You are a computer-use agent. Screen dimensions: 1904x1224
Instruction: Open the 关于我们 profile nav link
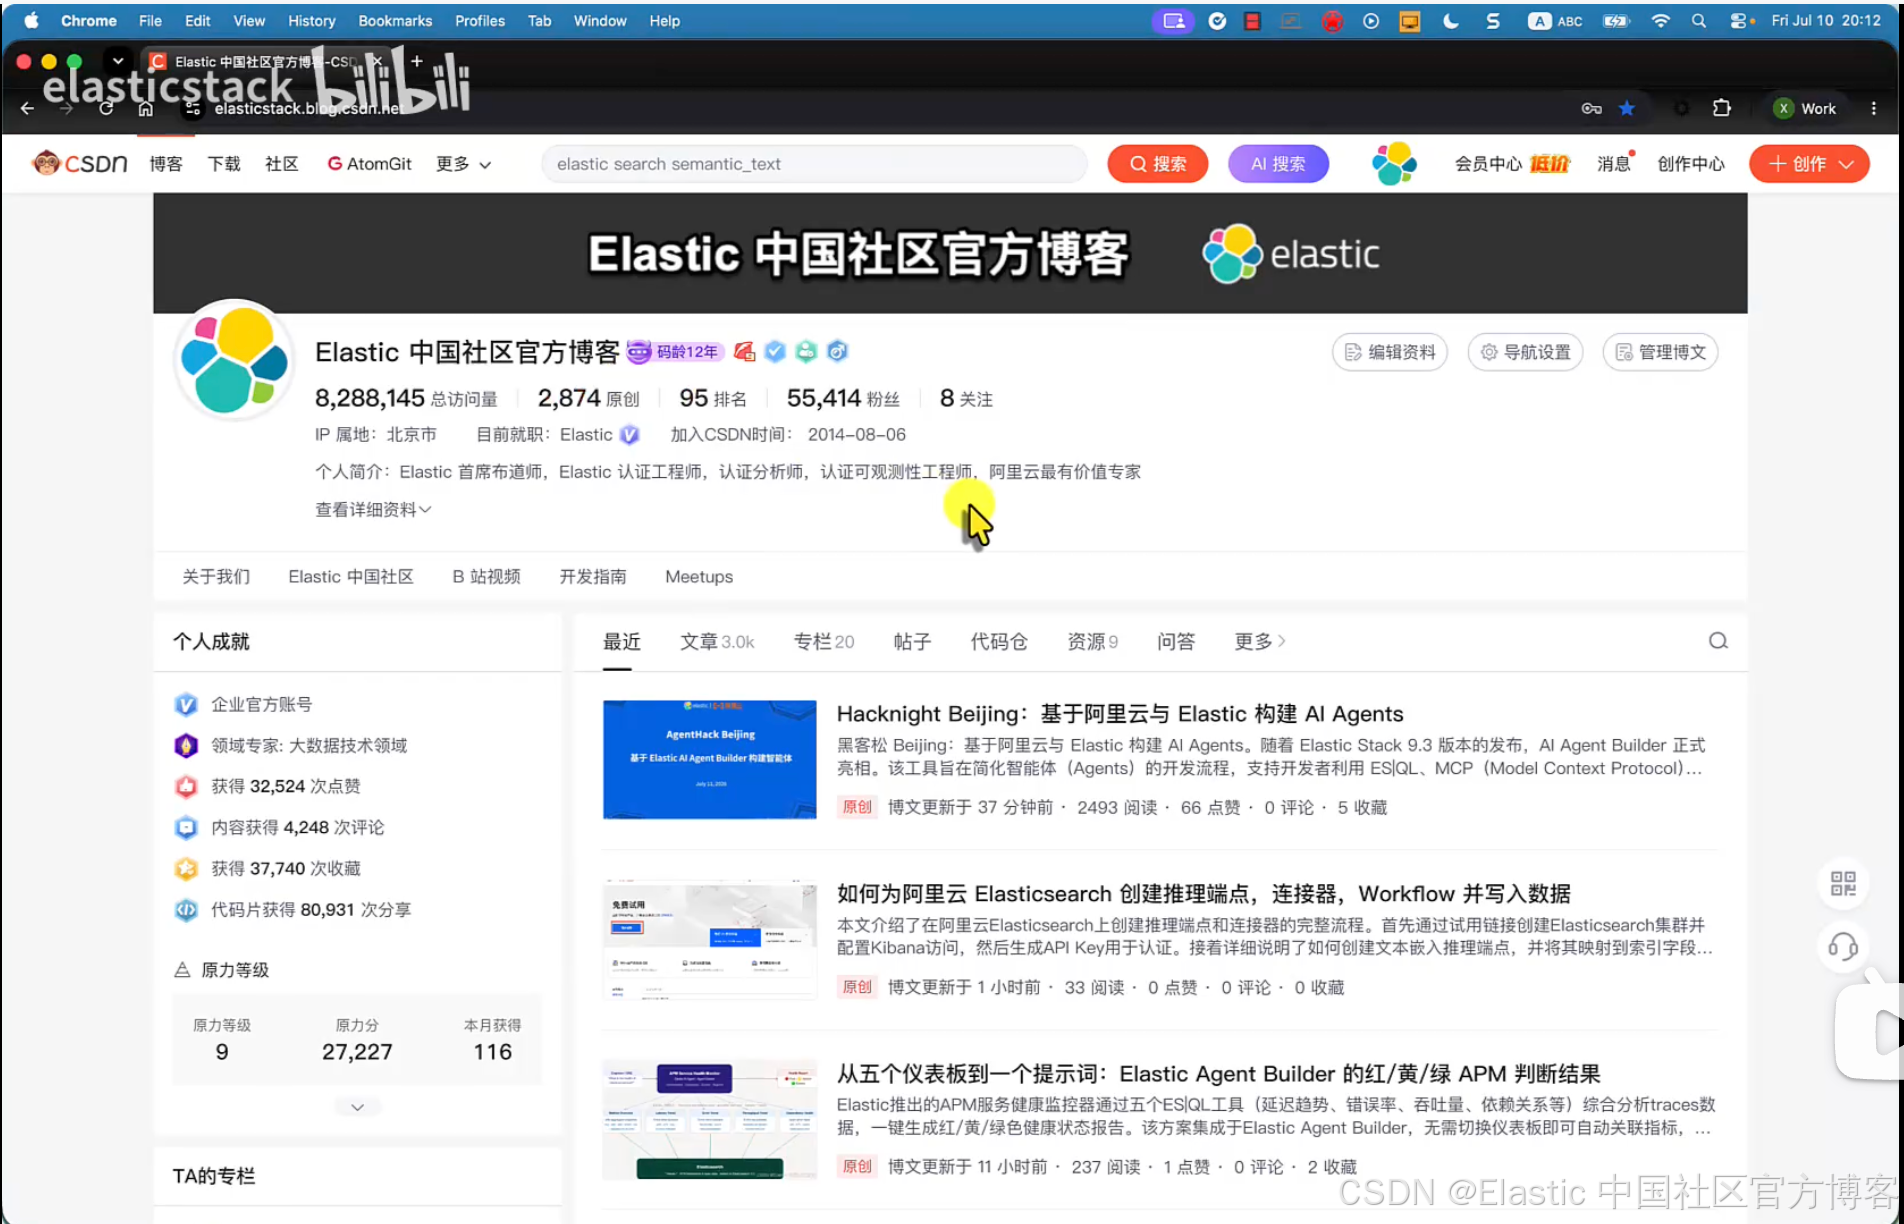pos(216,577)
